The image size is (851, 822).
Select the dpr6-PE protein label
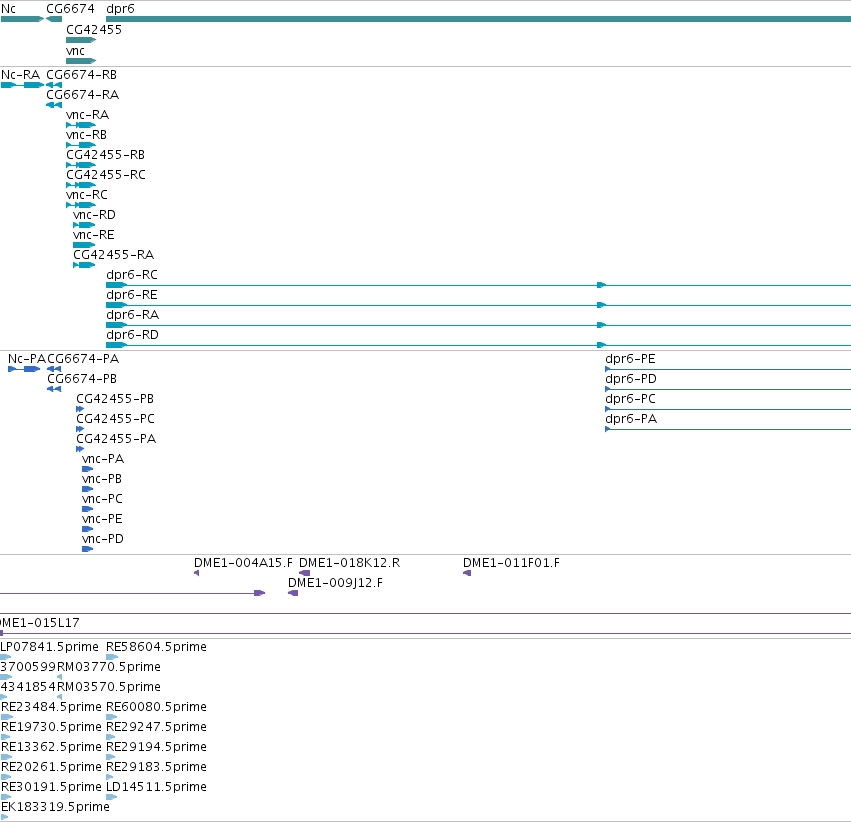pyautogui.click(x=630, y=359)
